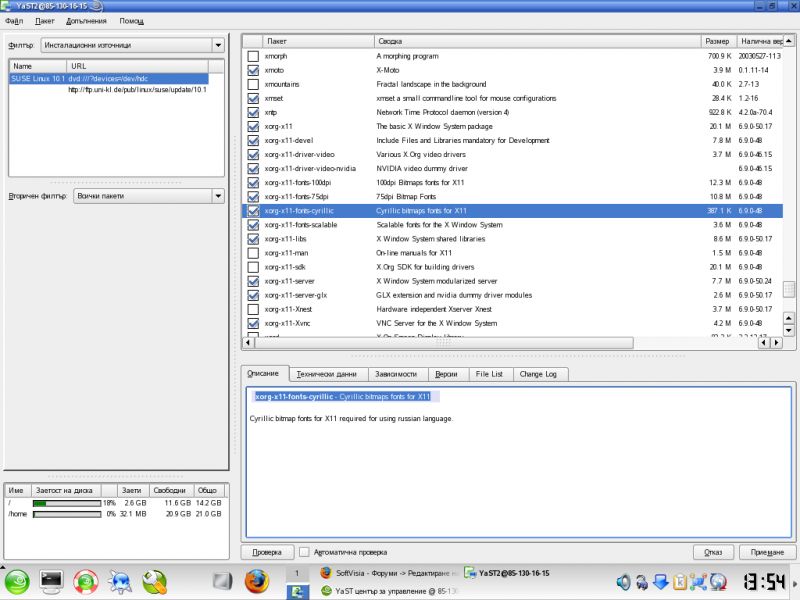This screenshot has width=800, height=600.
Task: Toggle the Автоматична проверка checkbox
Action: click(x=304, y=552)
